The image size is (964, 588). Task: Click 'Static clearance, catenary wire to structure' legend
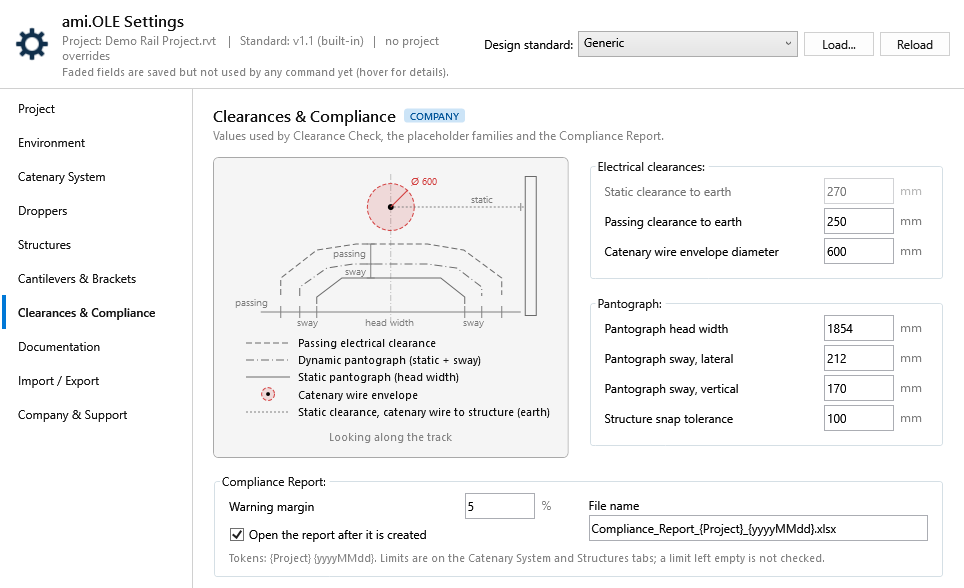[424, 412]
